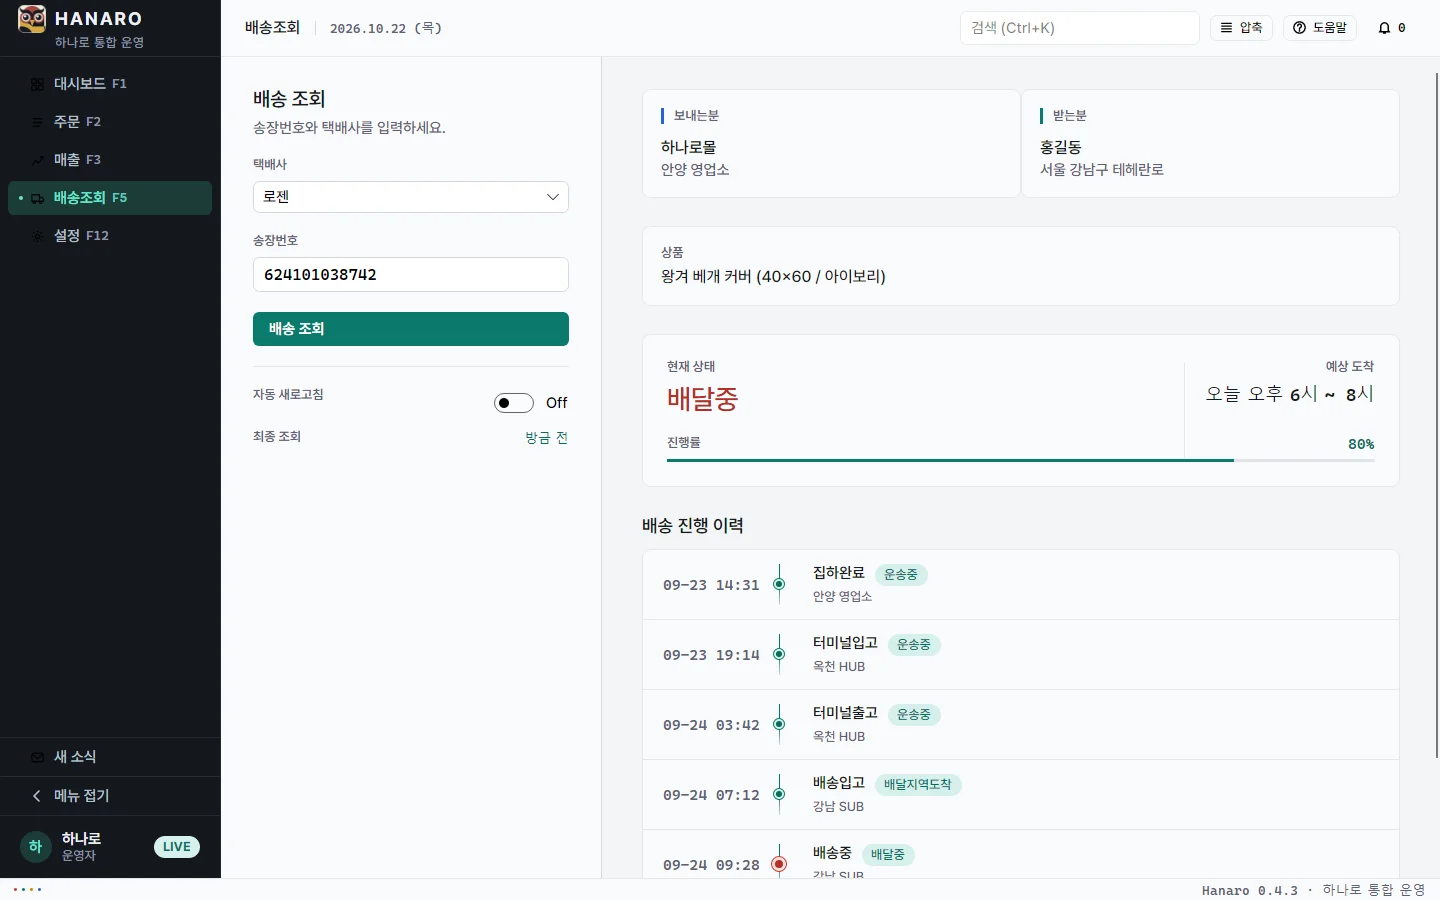1440x900 pixels.
Task: Click the 터미널입고 timeline marker
Action: [779, 654]
